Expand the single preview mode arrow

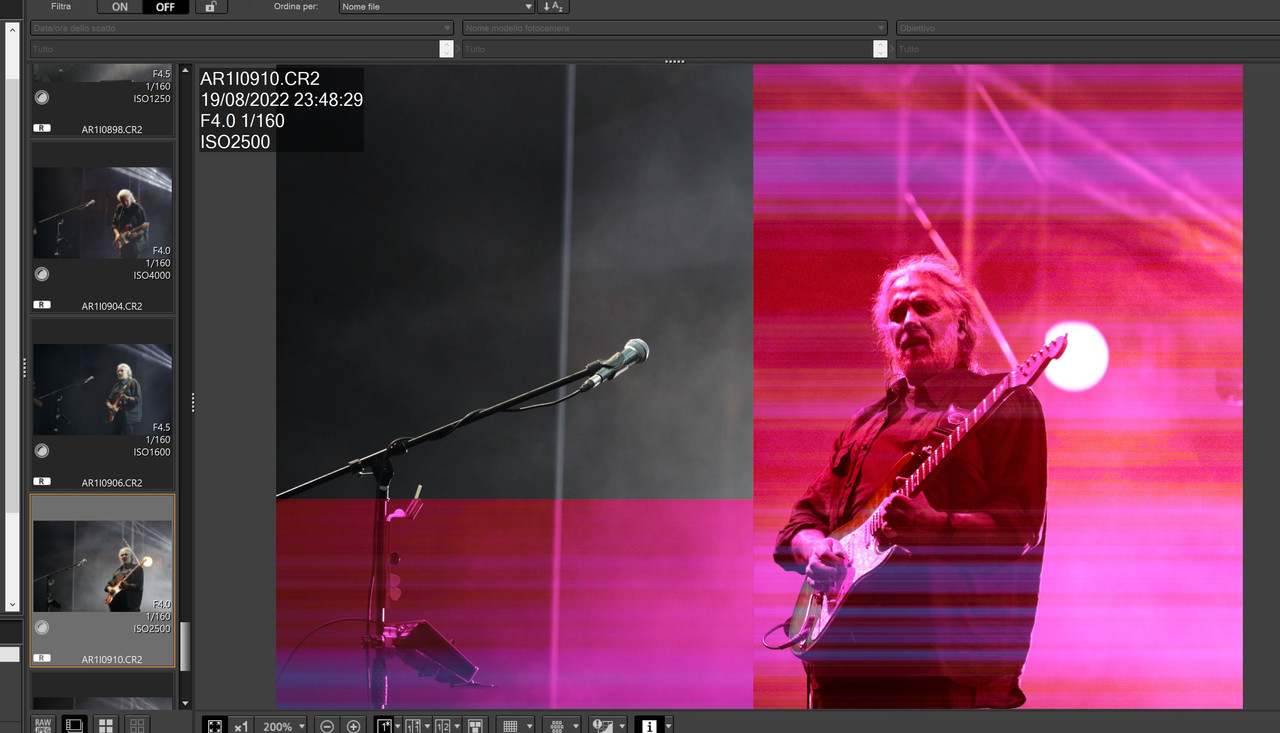[398, 726]
